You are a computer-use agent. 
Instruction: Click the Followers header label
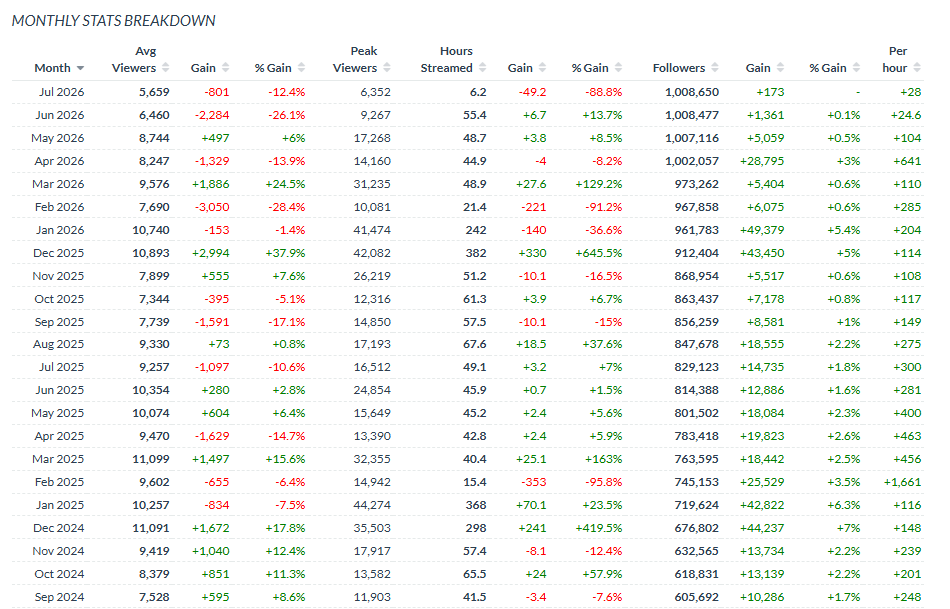tap(679, 68)
